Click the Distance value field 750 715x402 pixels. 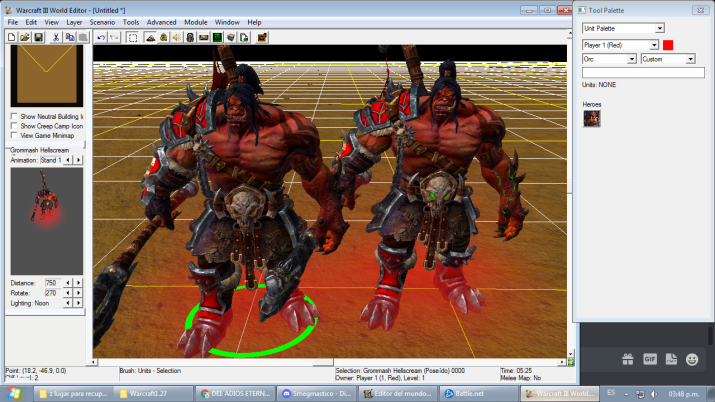point(53,283)
